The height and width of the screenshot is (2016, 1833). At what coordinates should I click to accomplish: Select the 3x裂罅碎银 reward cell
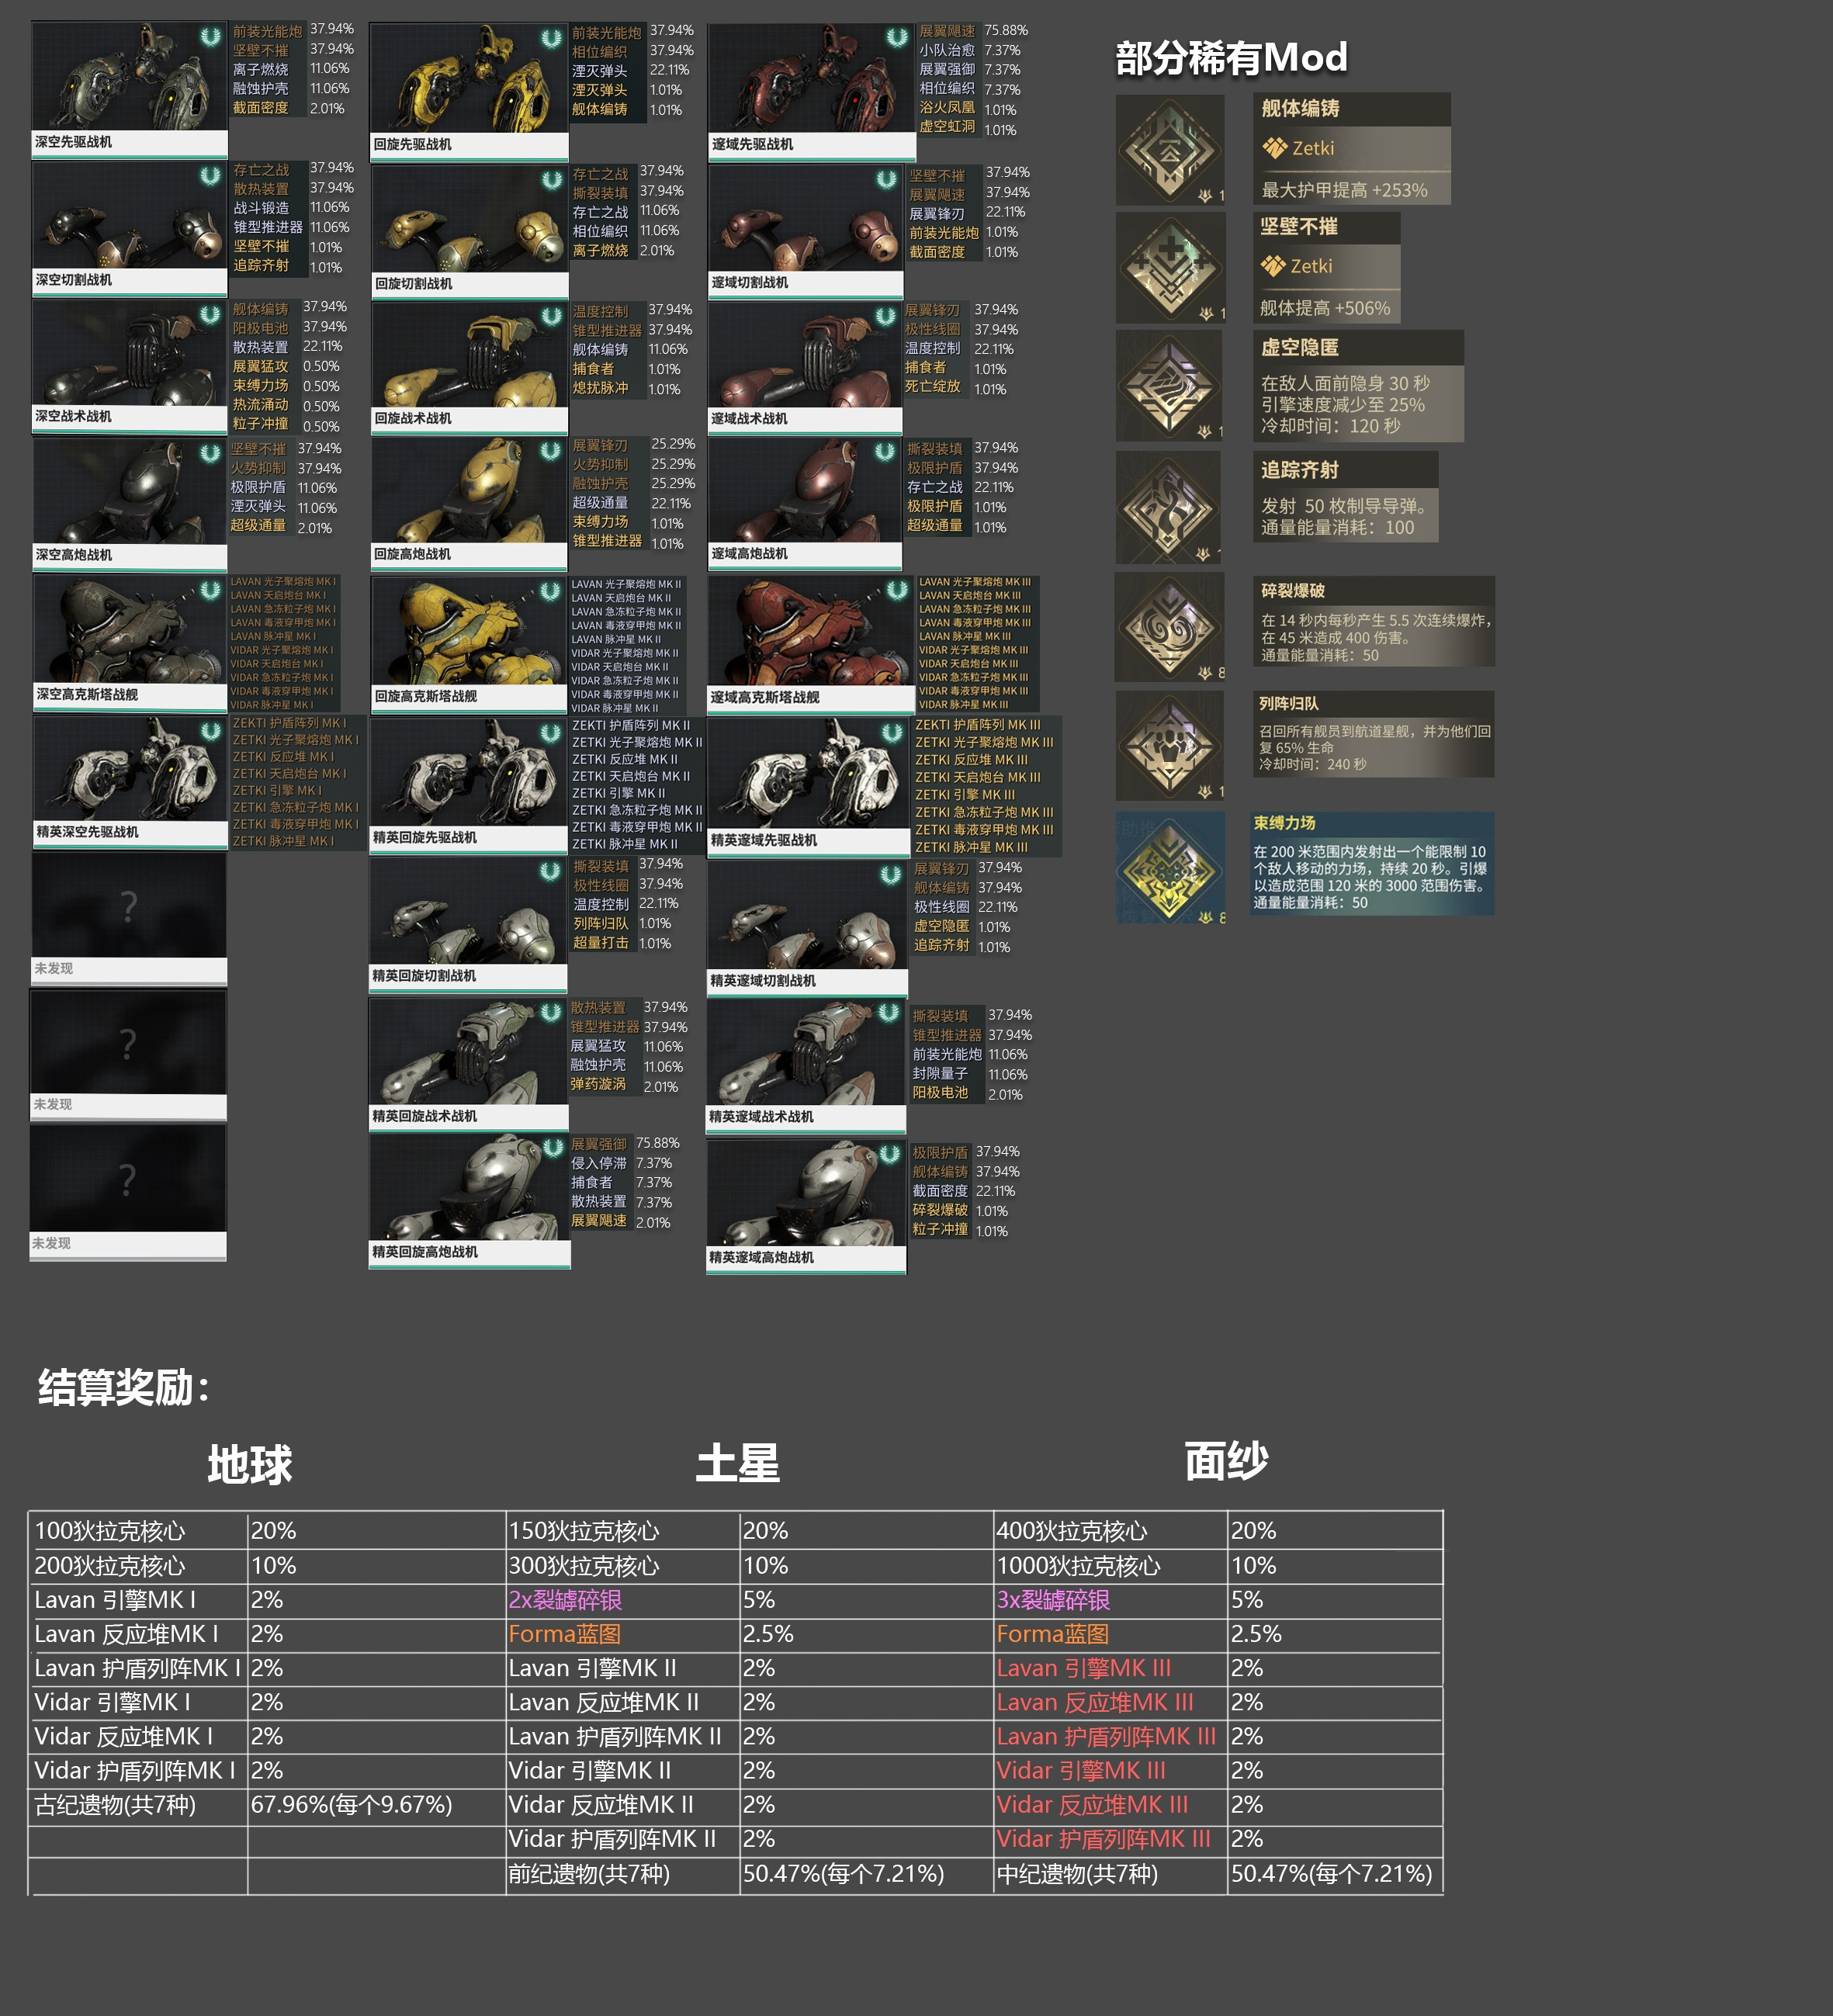coord(1110,1600)
